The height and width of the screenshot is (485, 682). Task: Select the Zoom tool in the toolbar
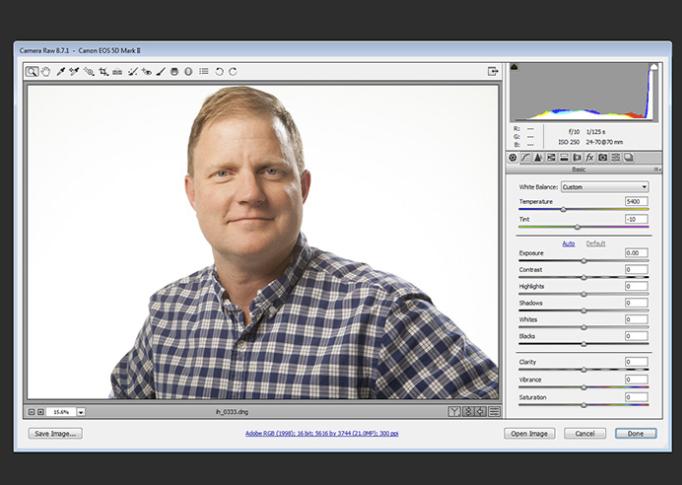pyautogui.click(x=31, y=72)
